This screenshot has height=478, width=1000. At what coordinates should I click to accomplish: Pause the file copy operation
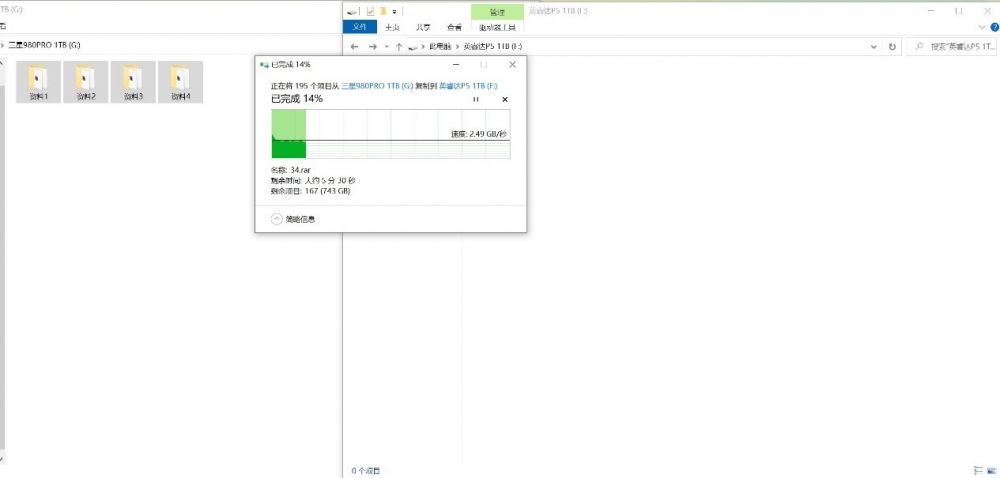(476, 99)
